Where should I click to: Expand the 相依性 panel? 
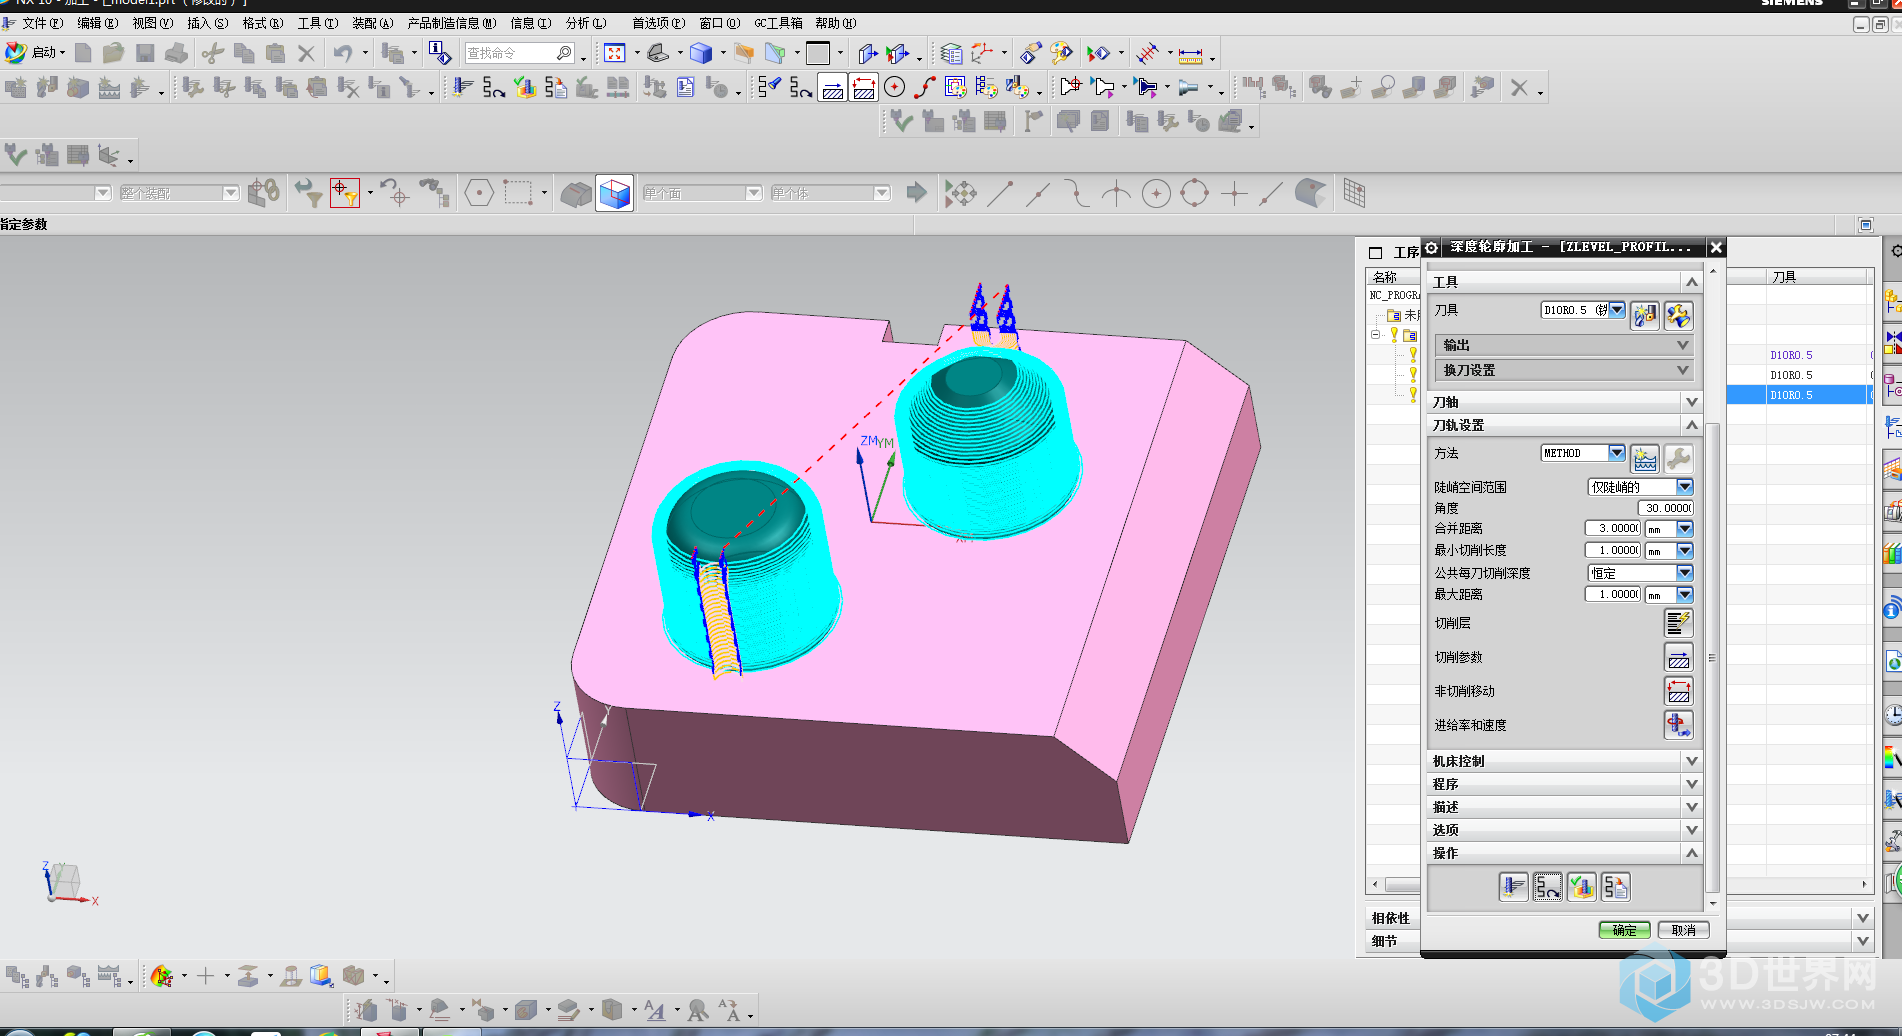[1862, 918]
